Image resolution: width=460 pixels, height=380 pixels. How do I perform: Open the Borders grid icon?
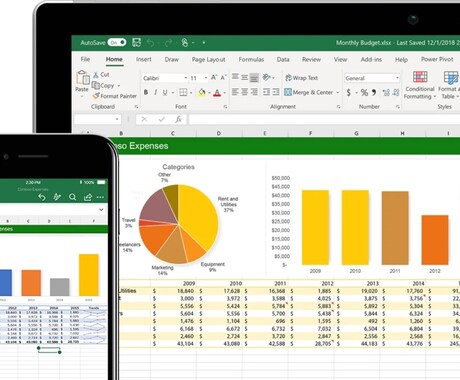[x=183, y=92]
